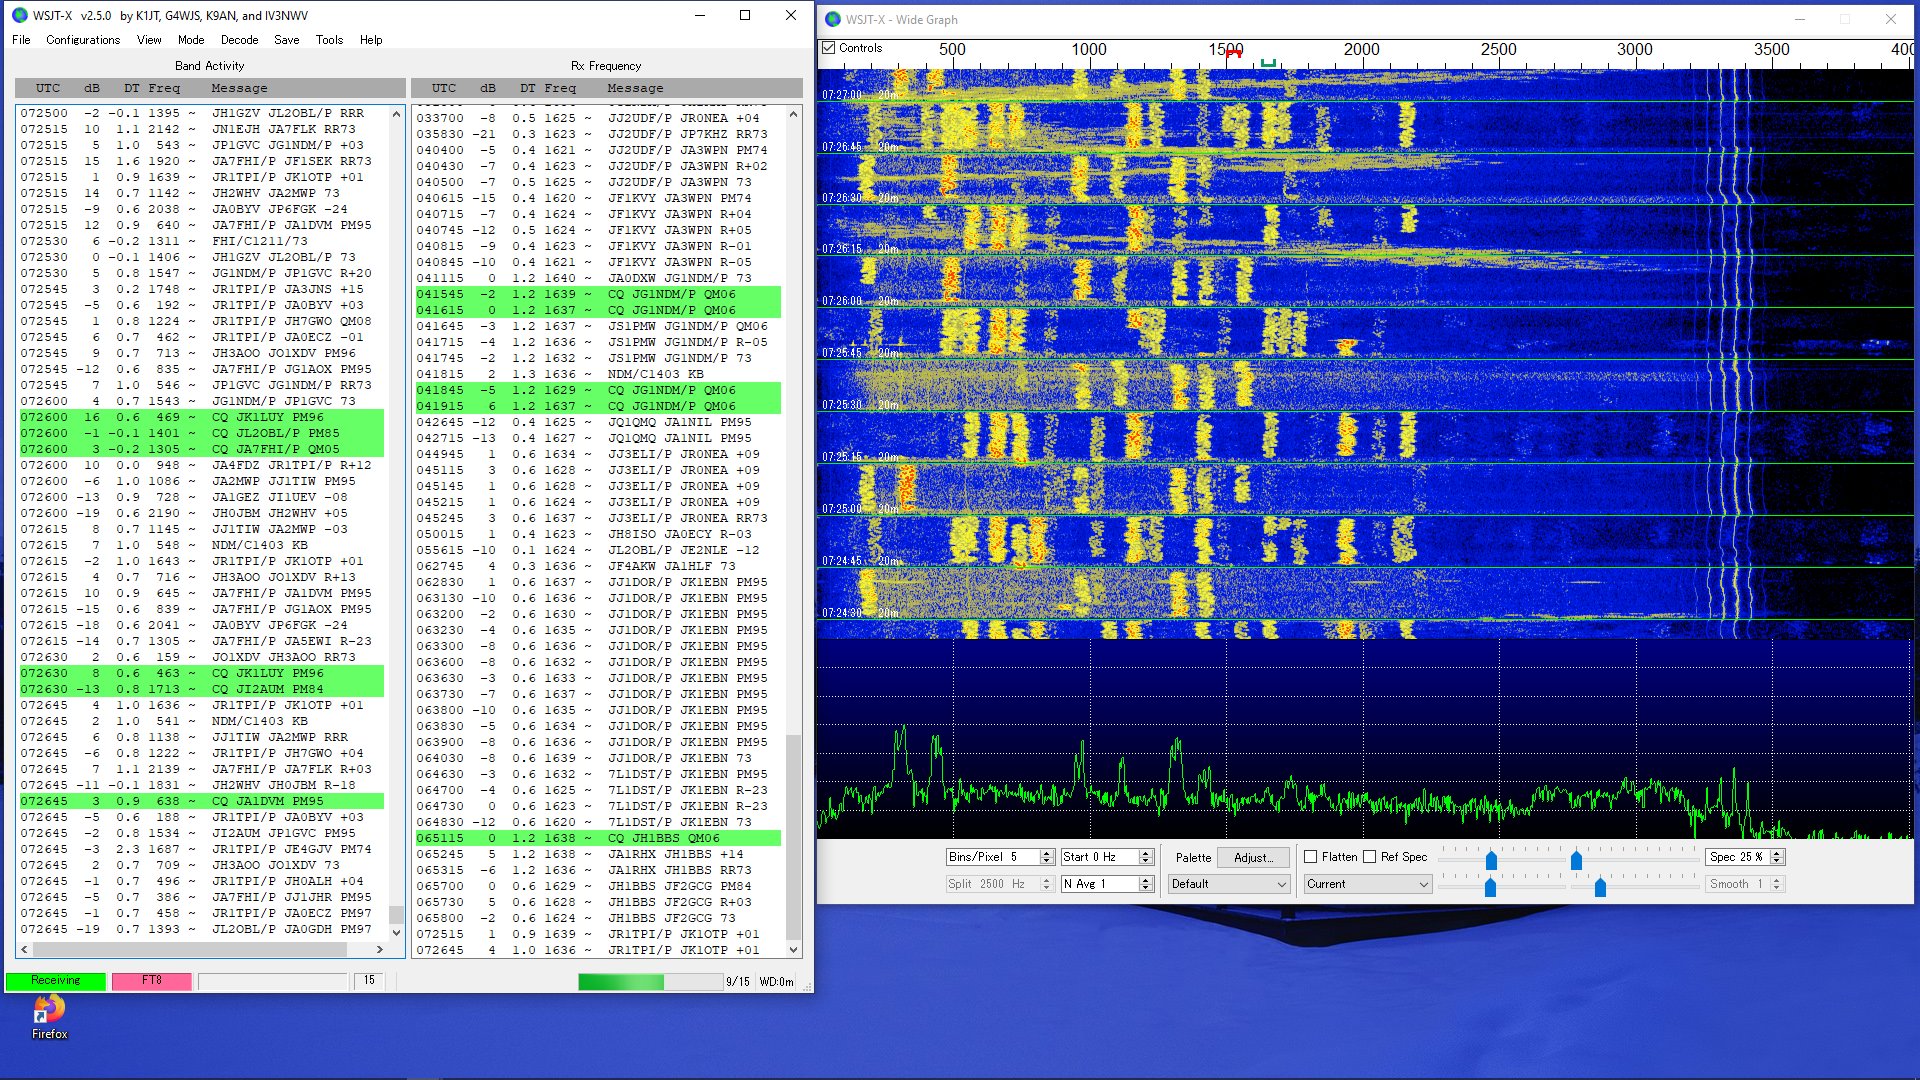Select the 072600 CQ JK1LUY PM96 row
The image size is (1920, 1080).
[x=201, y=417]
